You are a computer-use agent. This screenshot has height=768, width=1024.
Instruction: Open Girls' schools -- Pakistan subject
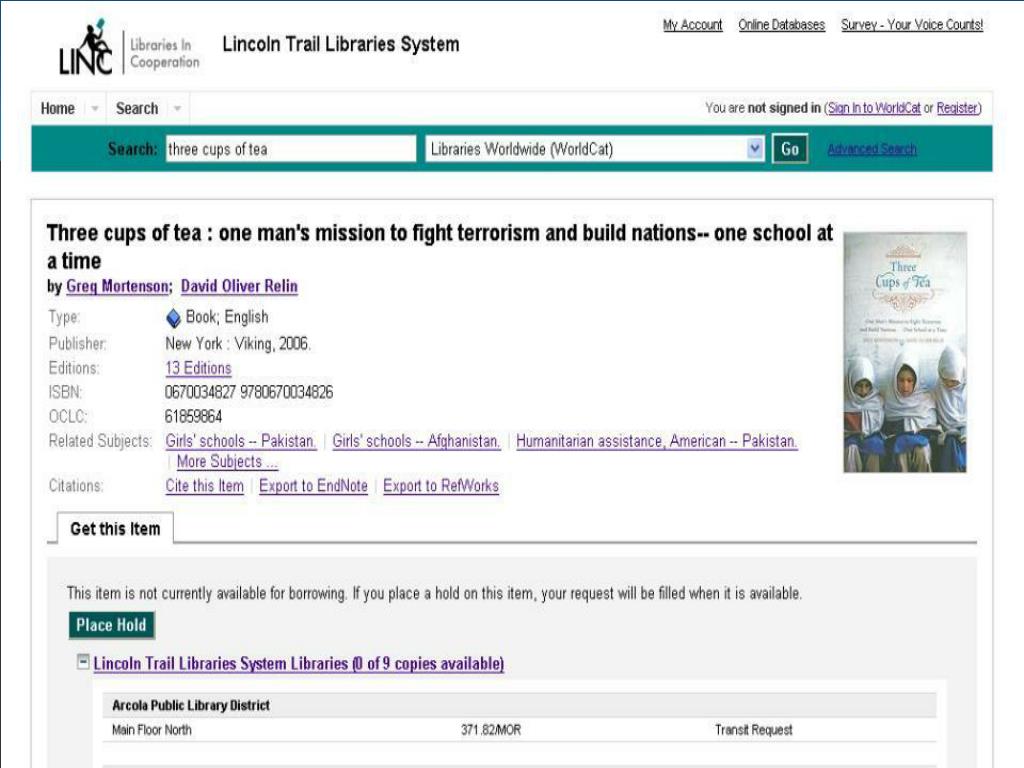240,441
